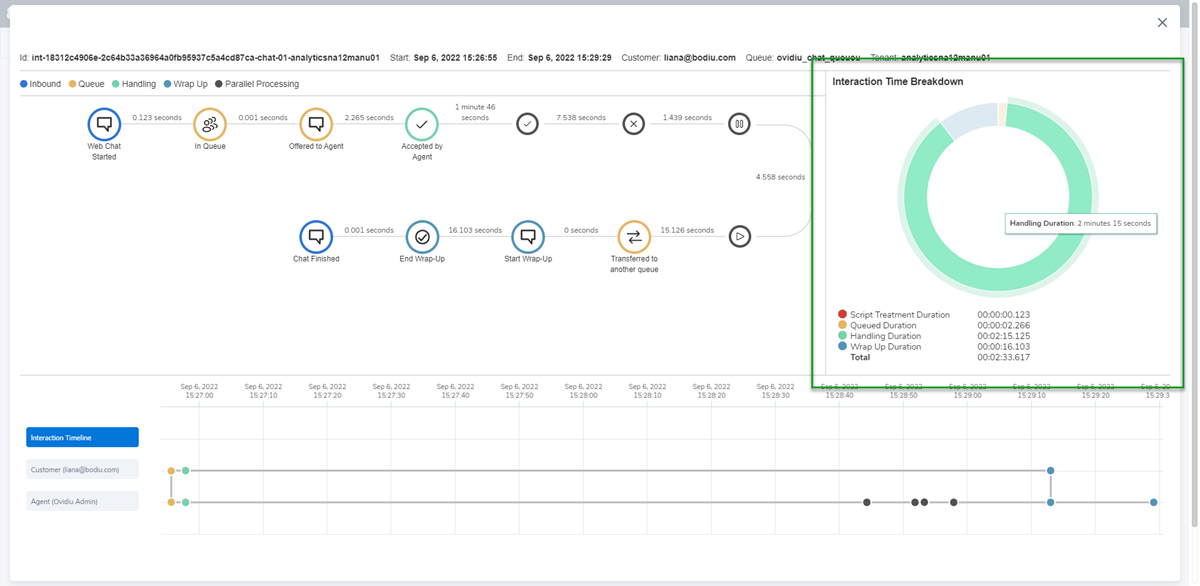
Task: Click the '0.123 seconds' connector label
Action: click(x=157, y=117)
